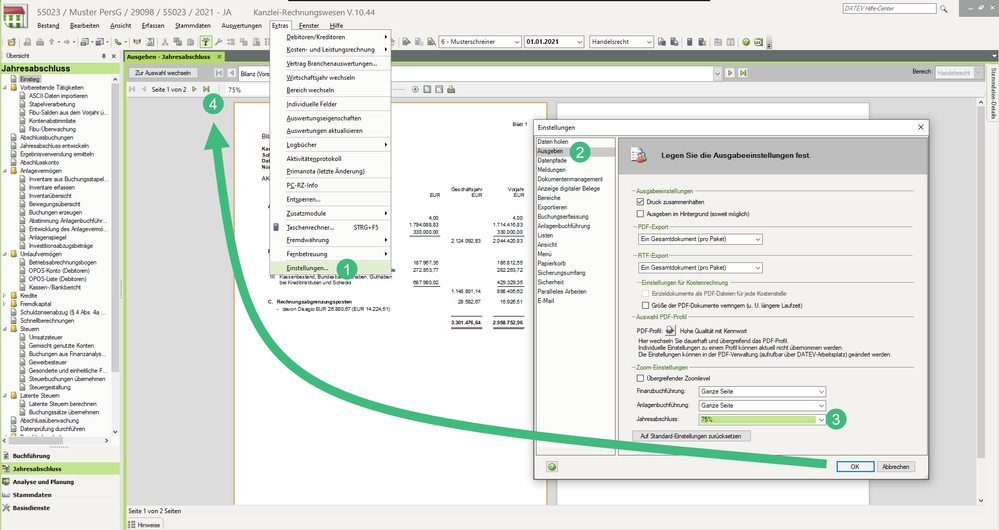Screen dimensions: 999x530
Task: Click the Auswertungen menu
Action: 241,25
